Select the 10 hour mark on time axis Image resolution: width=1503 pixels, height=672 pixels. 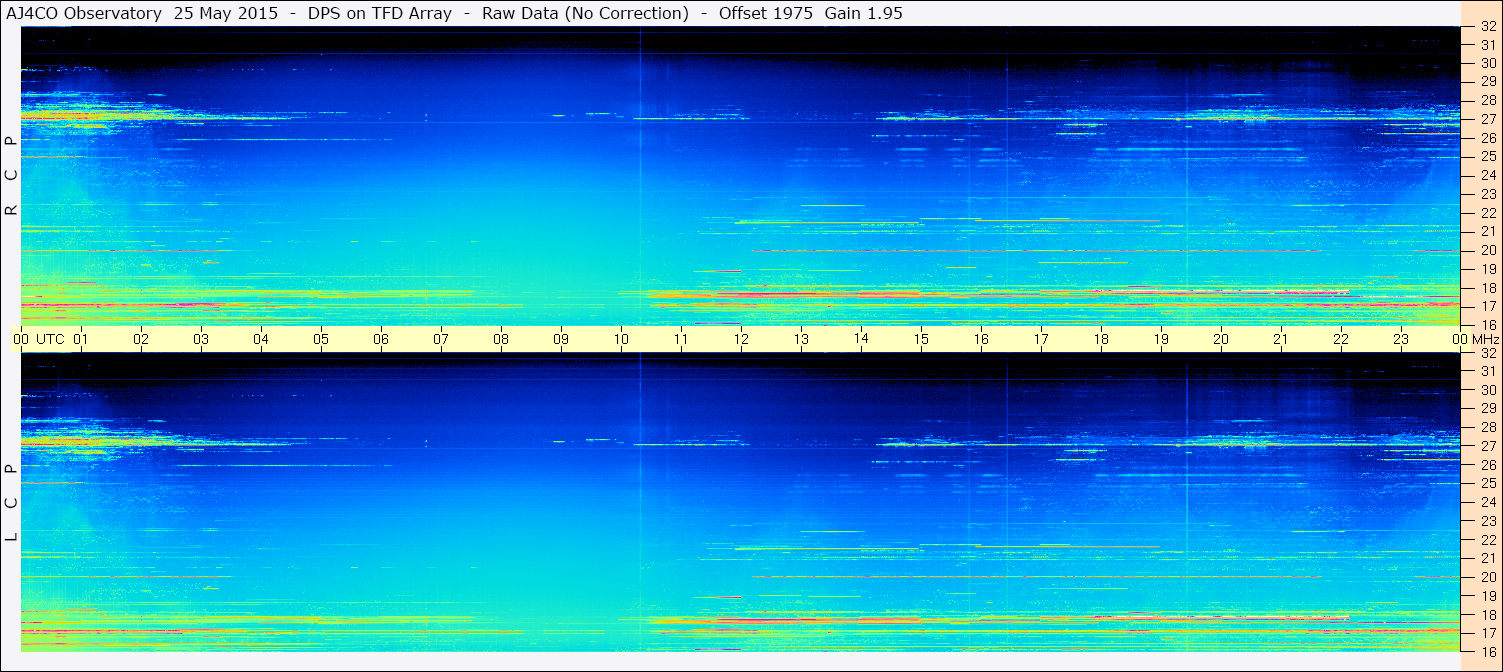tap(621, 339)
